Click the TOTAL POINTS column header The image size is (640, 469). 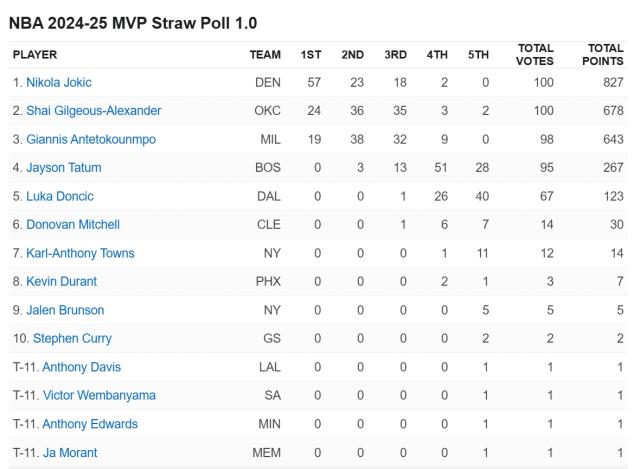click(604, 54)
